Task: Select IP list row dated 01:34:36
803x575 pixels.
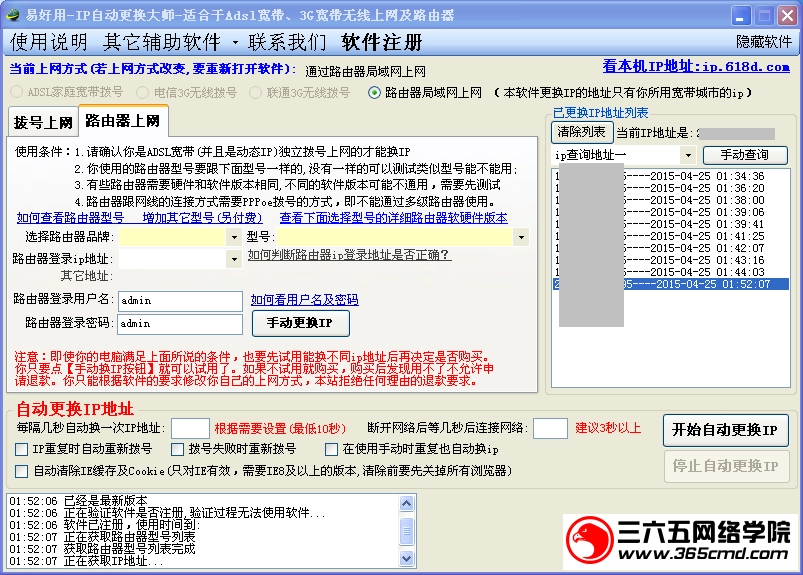Action: tap(670, 176)
